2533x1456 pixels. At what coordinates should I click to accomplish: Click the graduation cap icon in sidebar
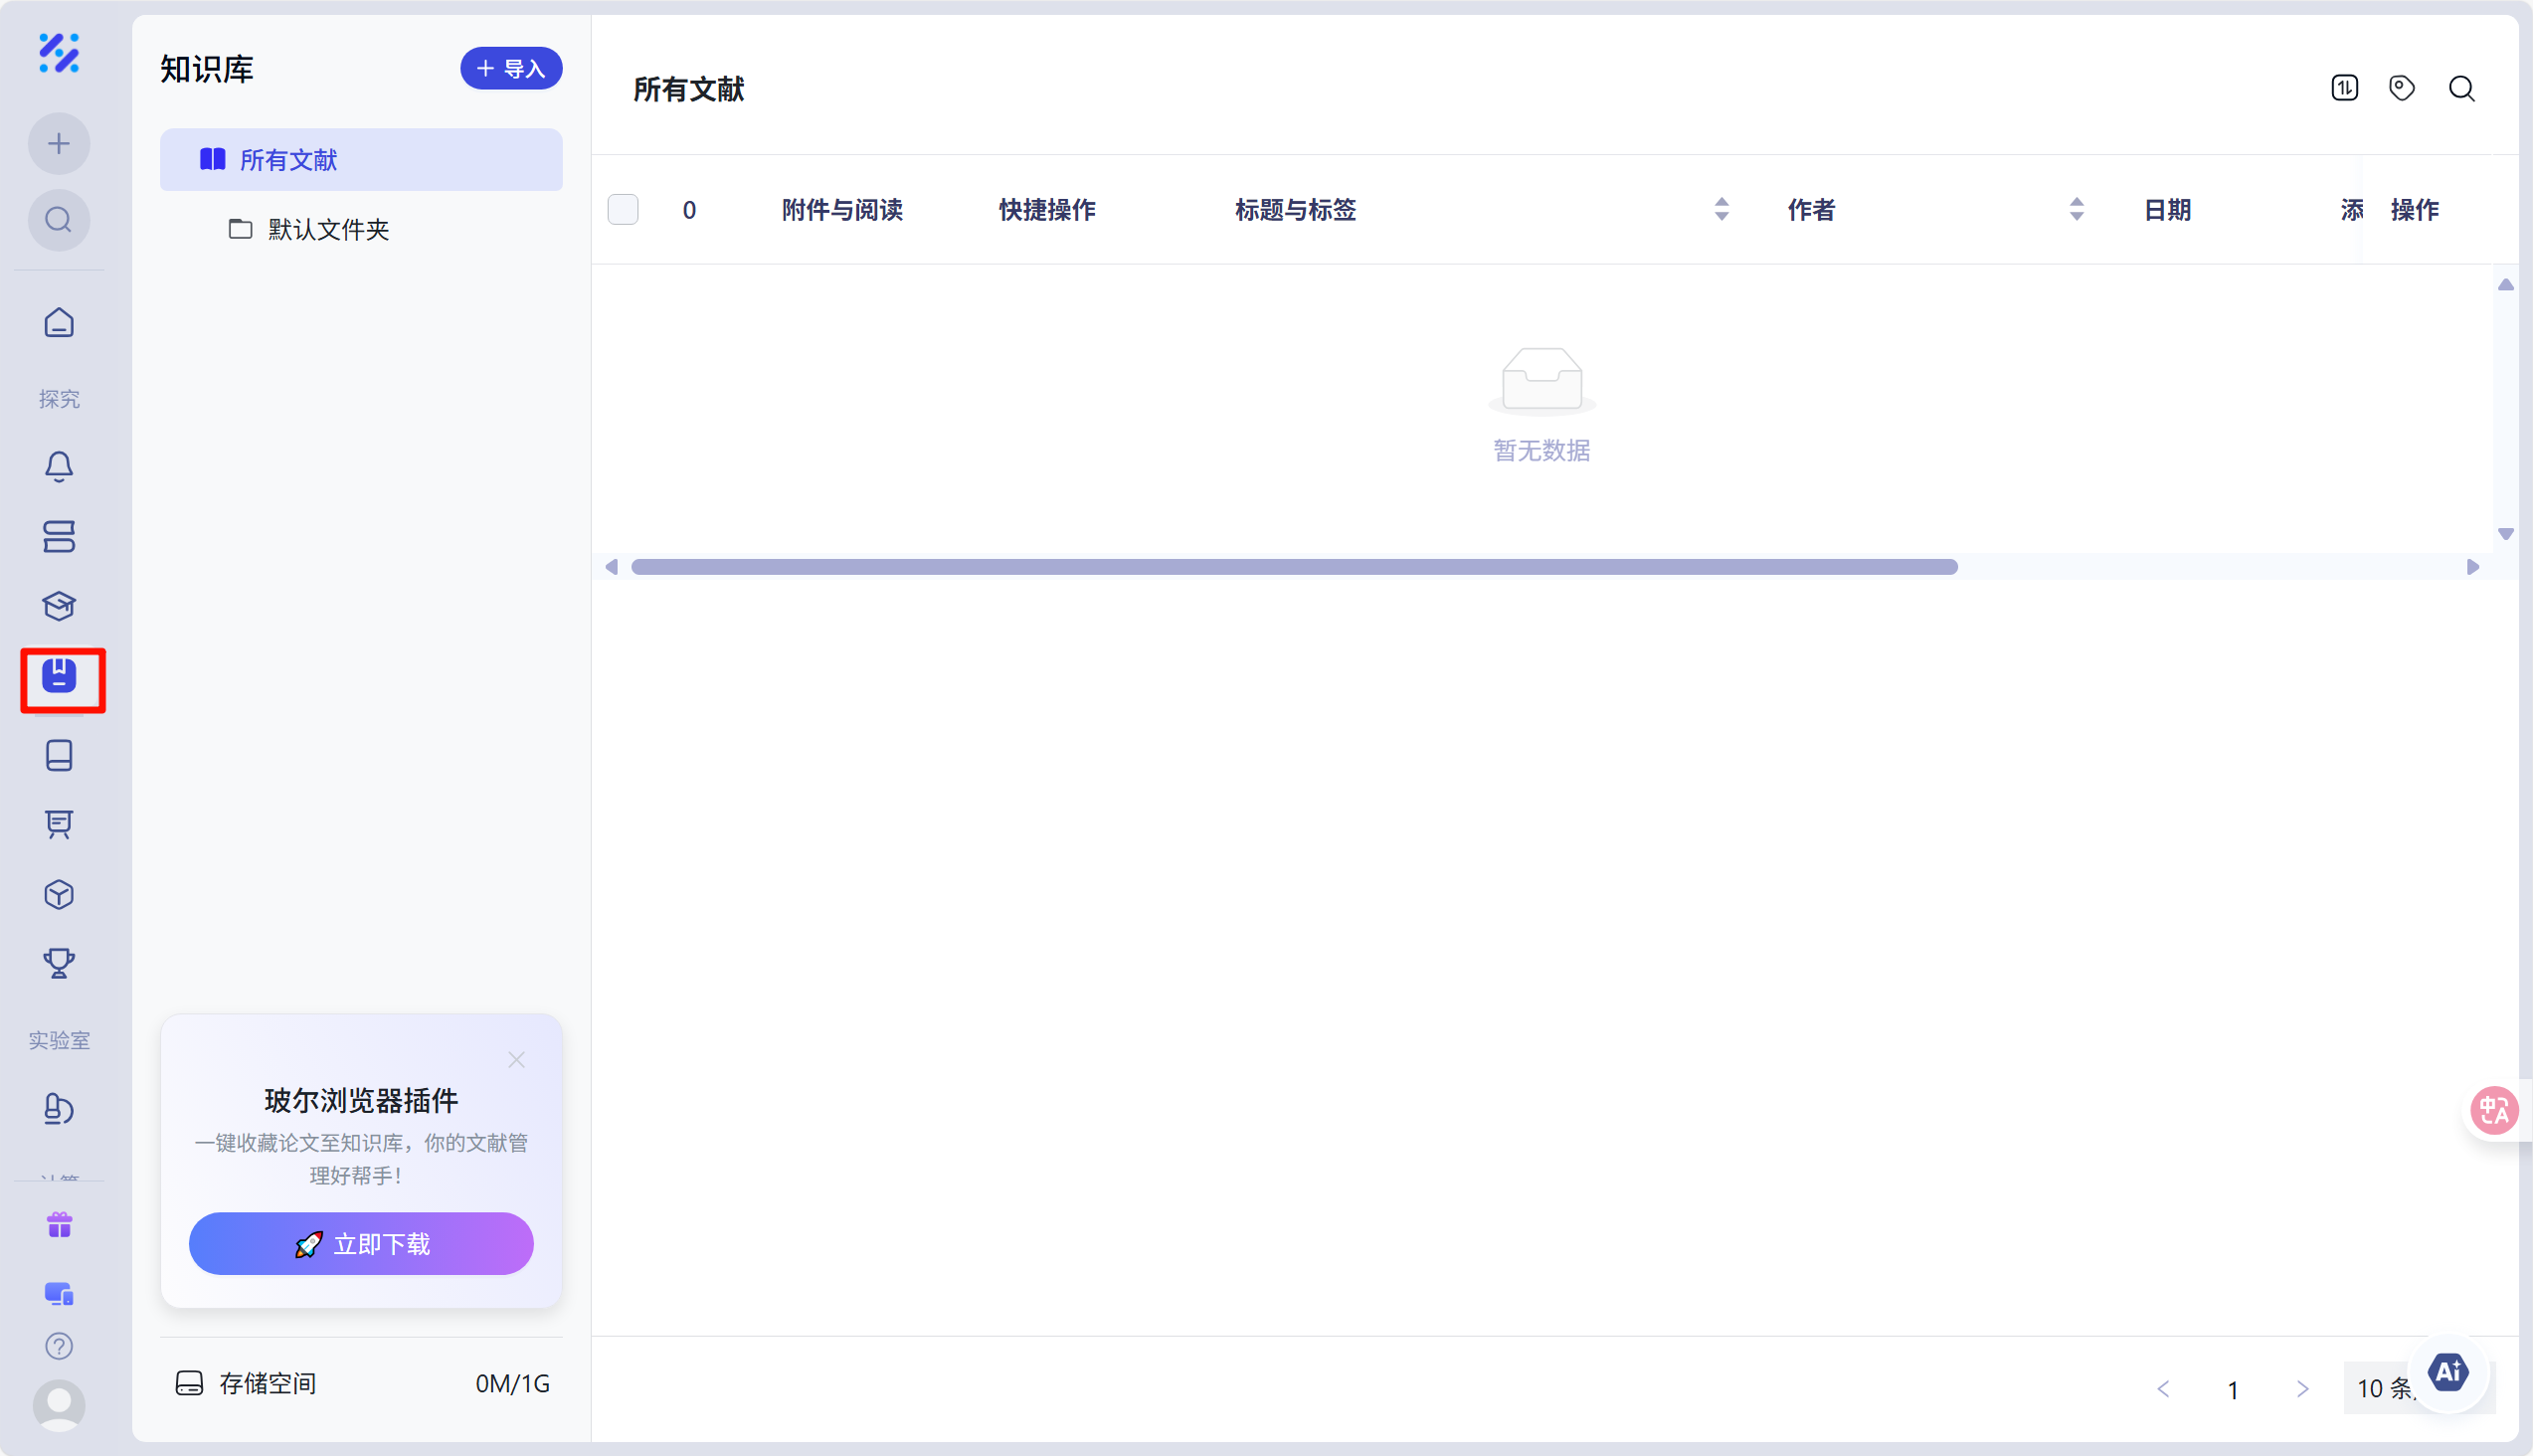[x=59, y=606]
